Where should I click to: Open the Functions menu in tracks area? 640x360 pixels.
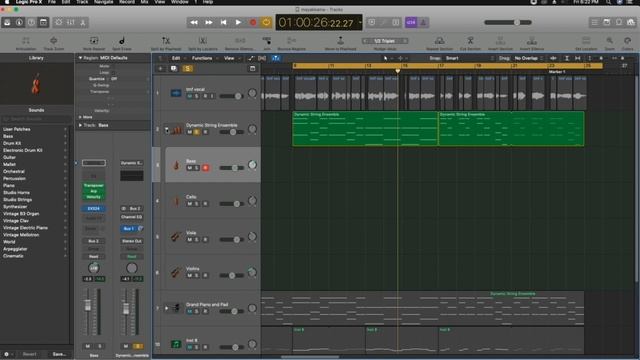pyautogui.click(x=202, y=58)
